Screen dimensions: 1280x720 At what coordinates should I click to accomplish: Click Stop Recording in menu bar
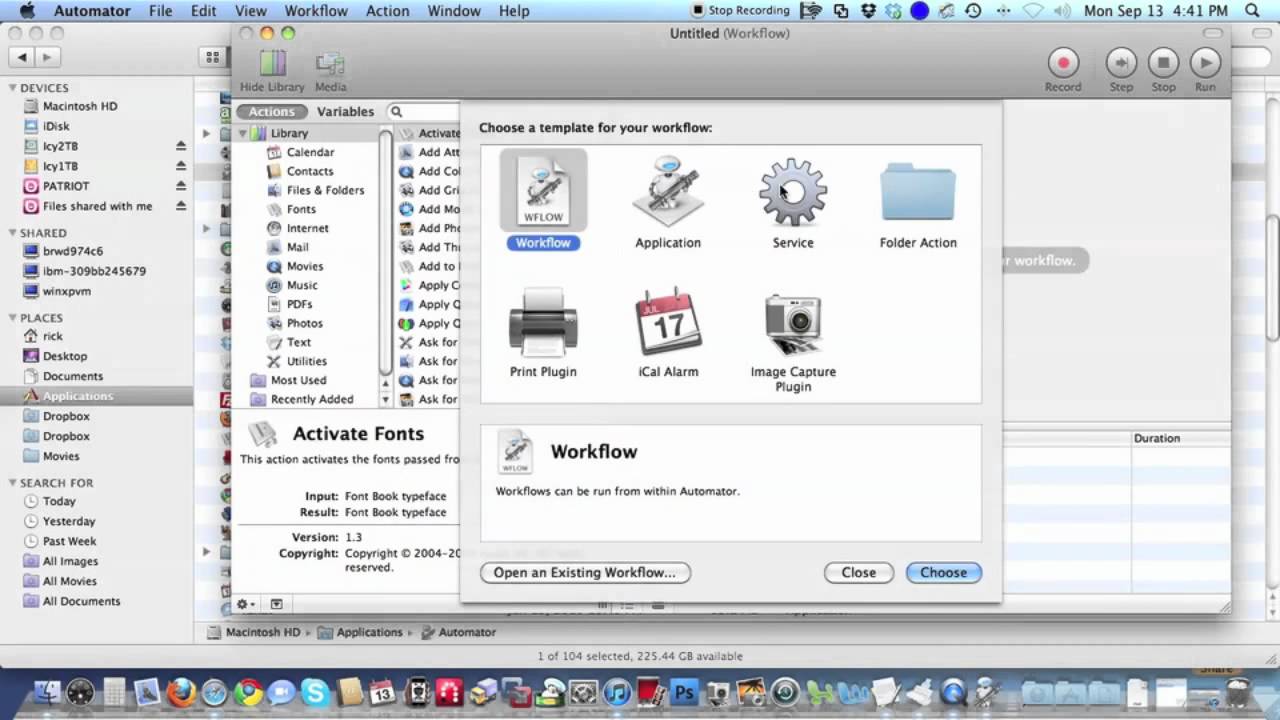pyautogui.click(x=740, y=11)
